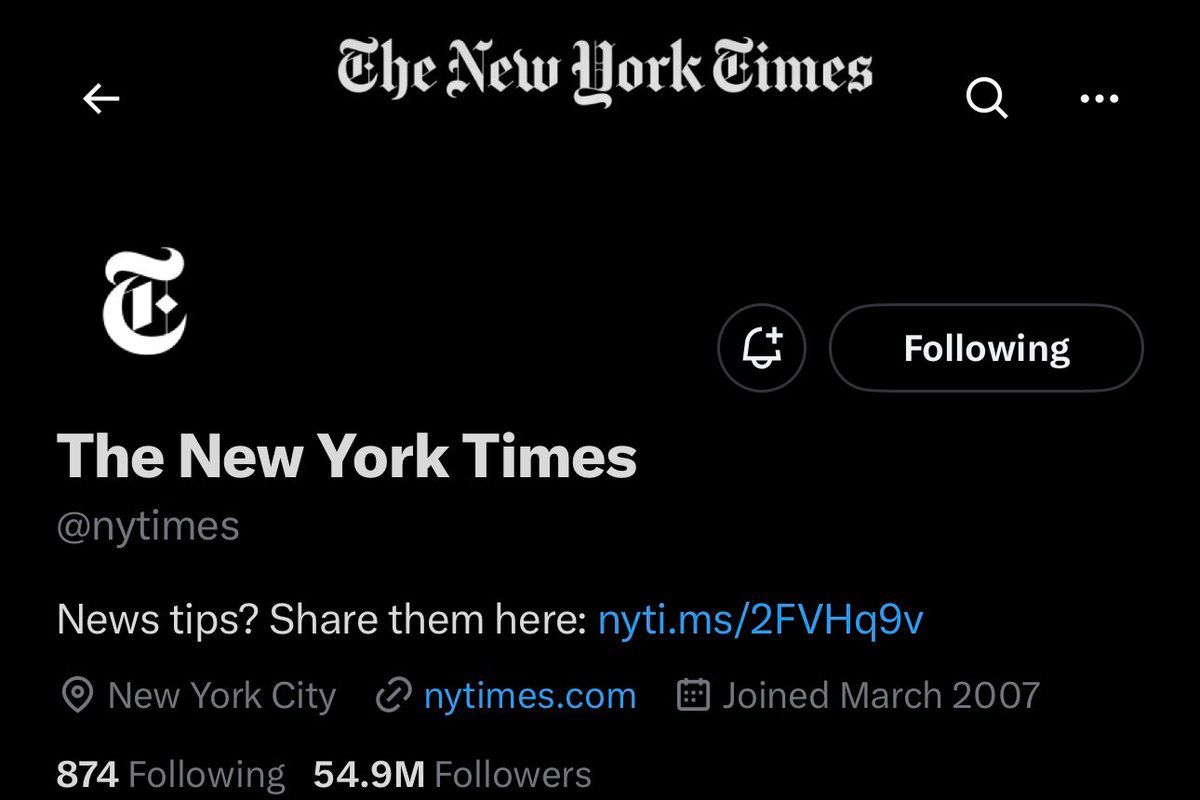Viewport: 1200px width, 800px height.
Task: Open the 54.9M Followers list
Action: click(452, 774)
